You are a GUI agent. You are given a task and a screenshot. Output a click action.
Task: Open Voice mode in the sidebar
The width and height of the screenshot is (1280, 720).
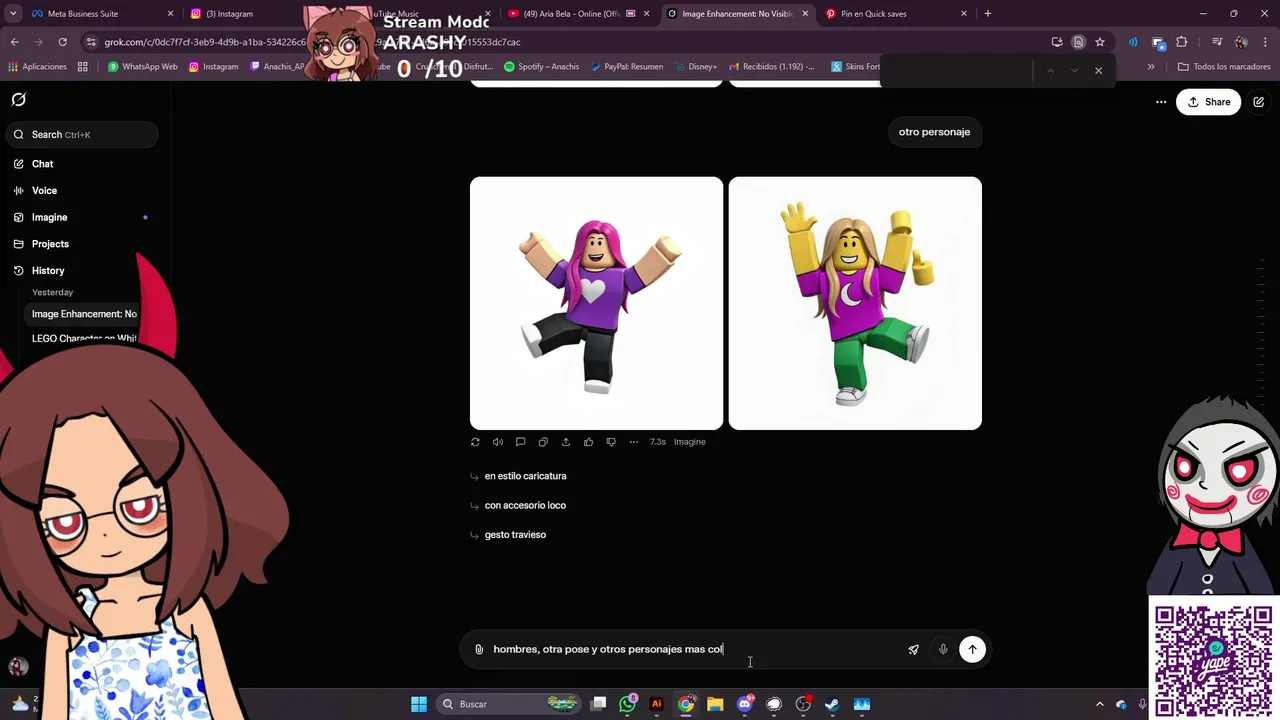click(44, 190)
